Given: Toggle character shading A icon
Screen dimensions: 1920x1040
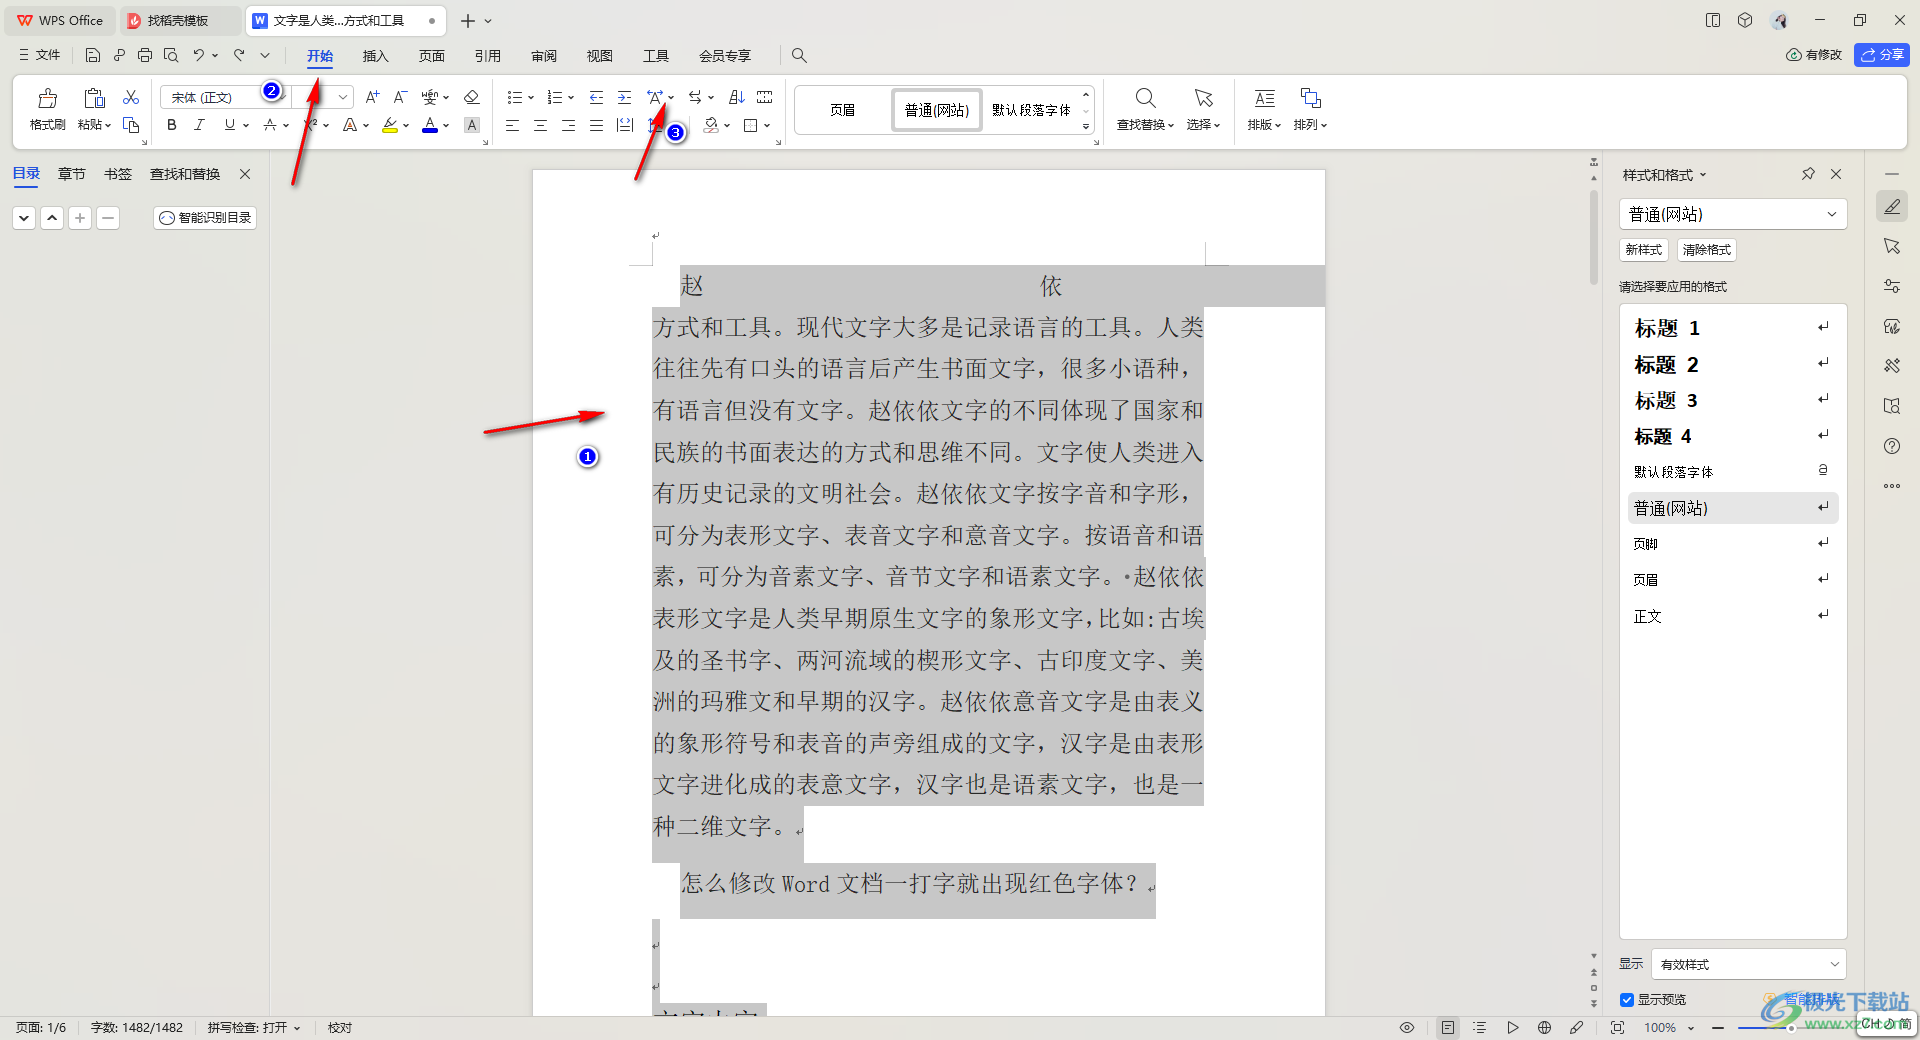Looking at the screenshot, I should tap(472, 125).
